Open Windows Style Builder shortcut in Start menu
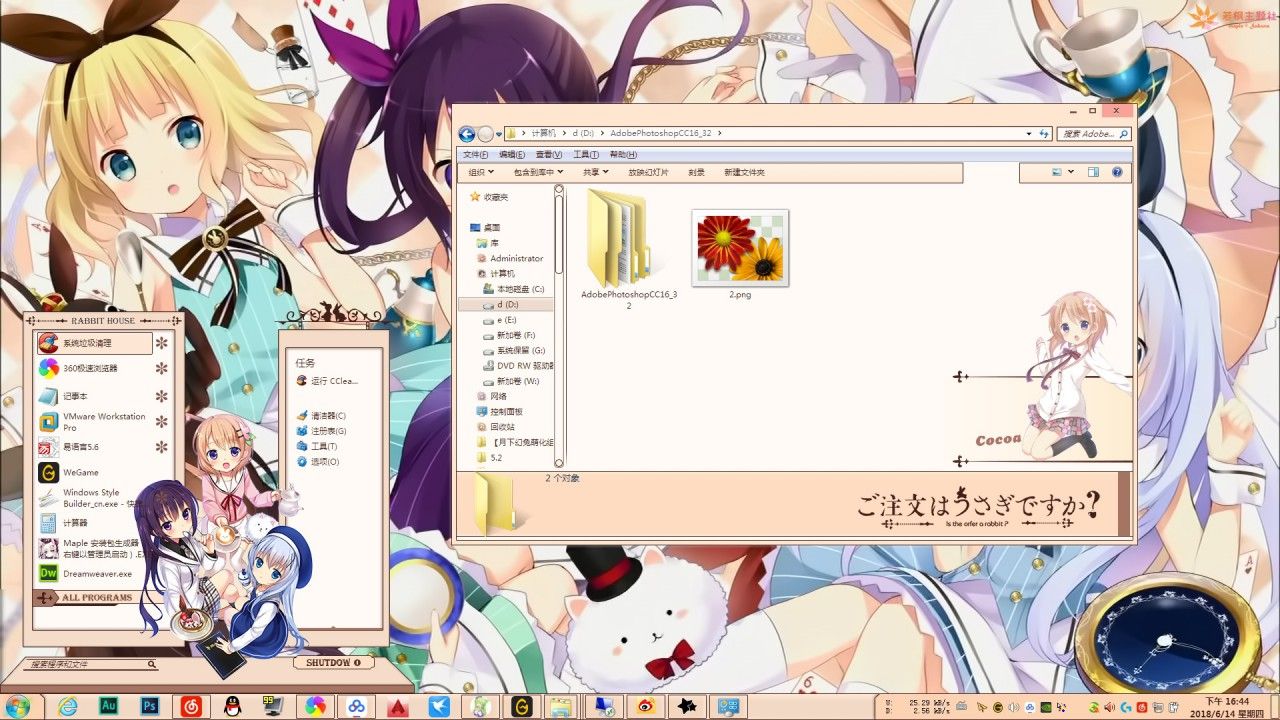The height and width of the screenshot is (720, 1280). pos(94,498)
